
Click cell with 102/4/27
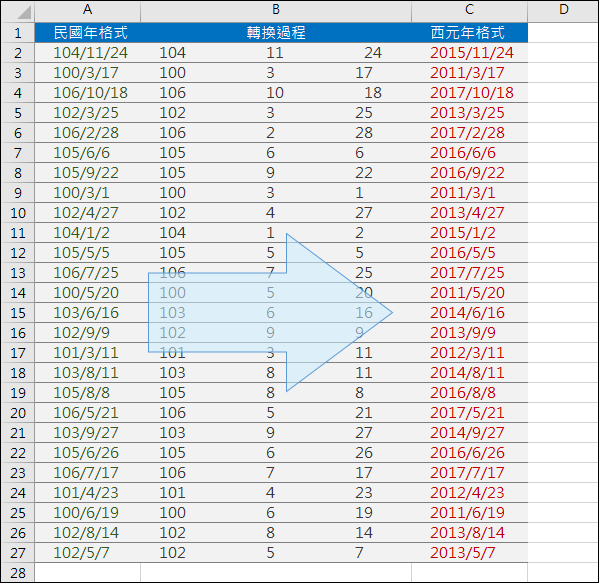[x=87, y=213]
